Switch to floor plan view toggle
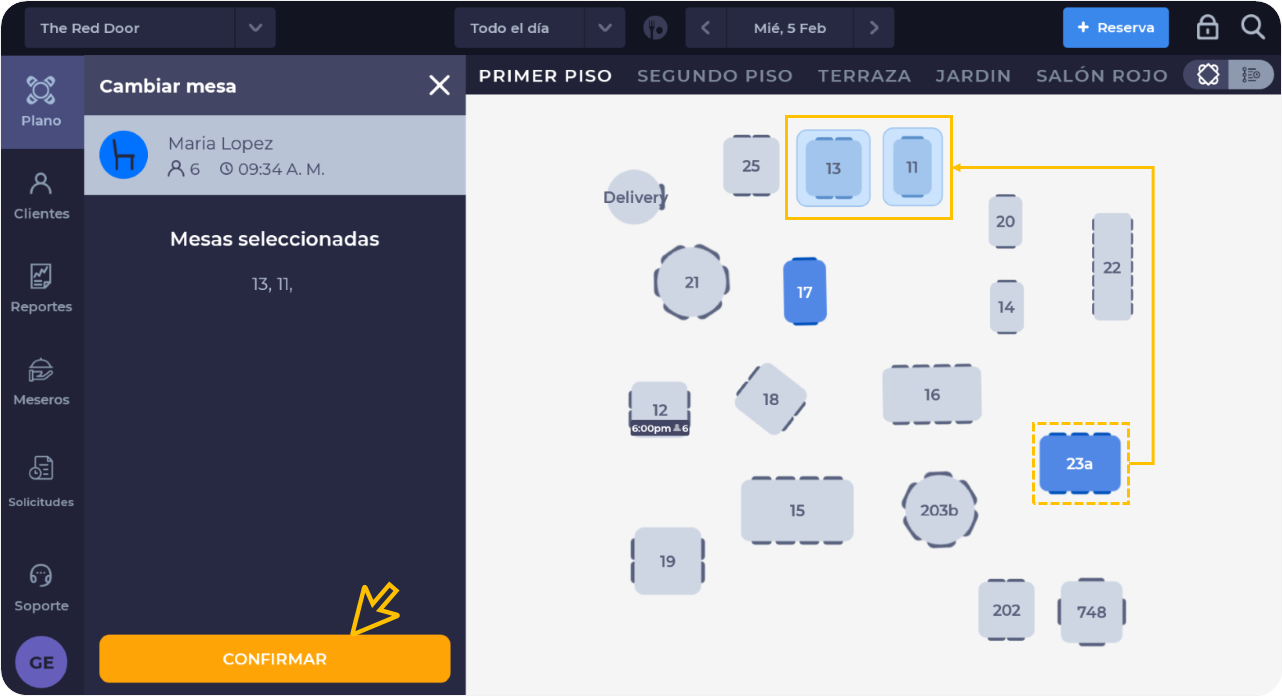Screen dimensions: 1282x696 coord(1207,75)
